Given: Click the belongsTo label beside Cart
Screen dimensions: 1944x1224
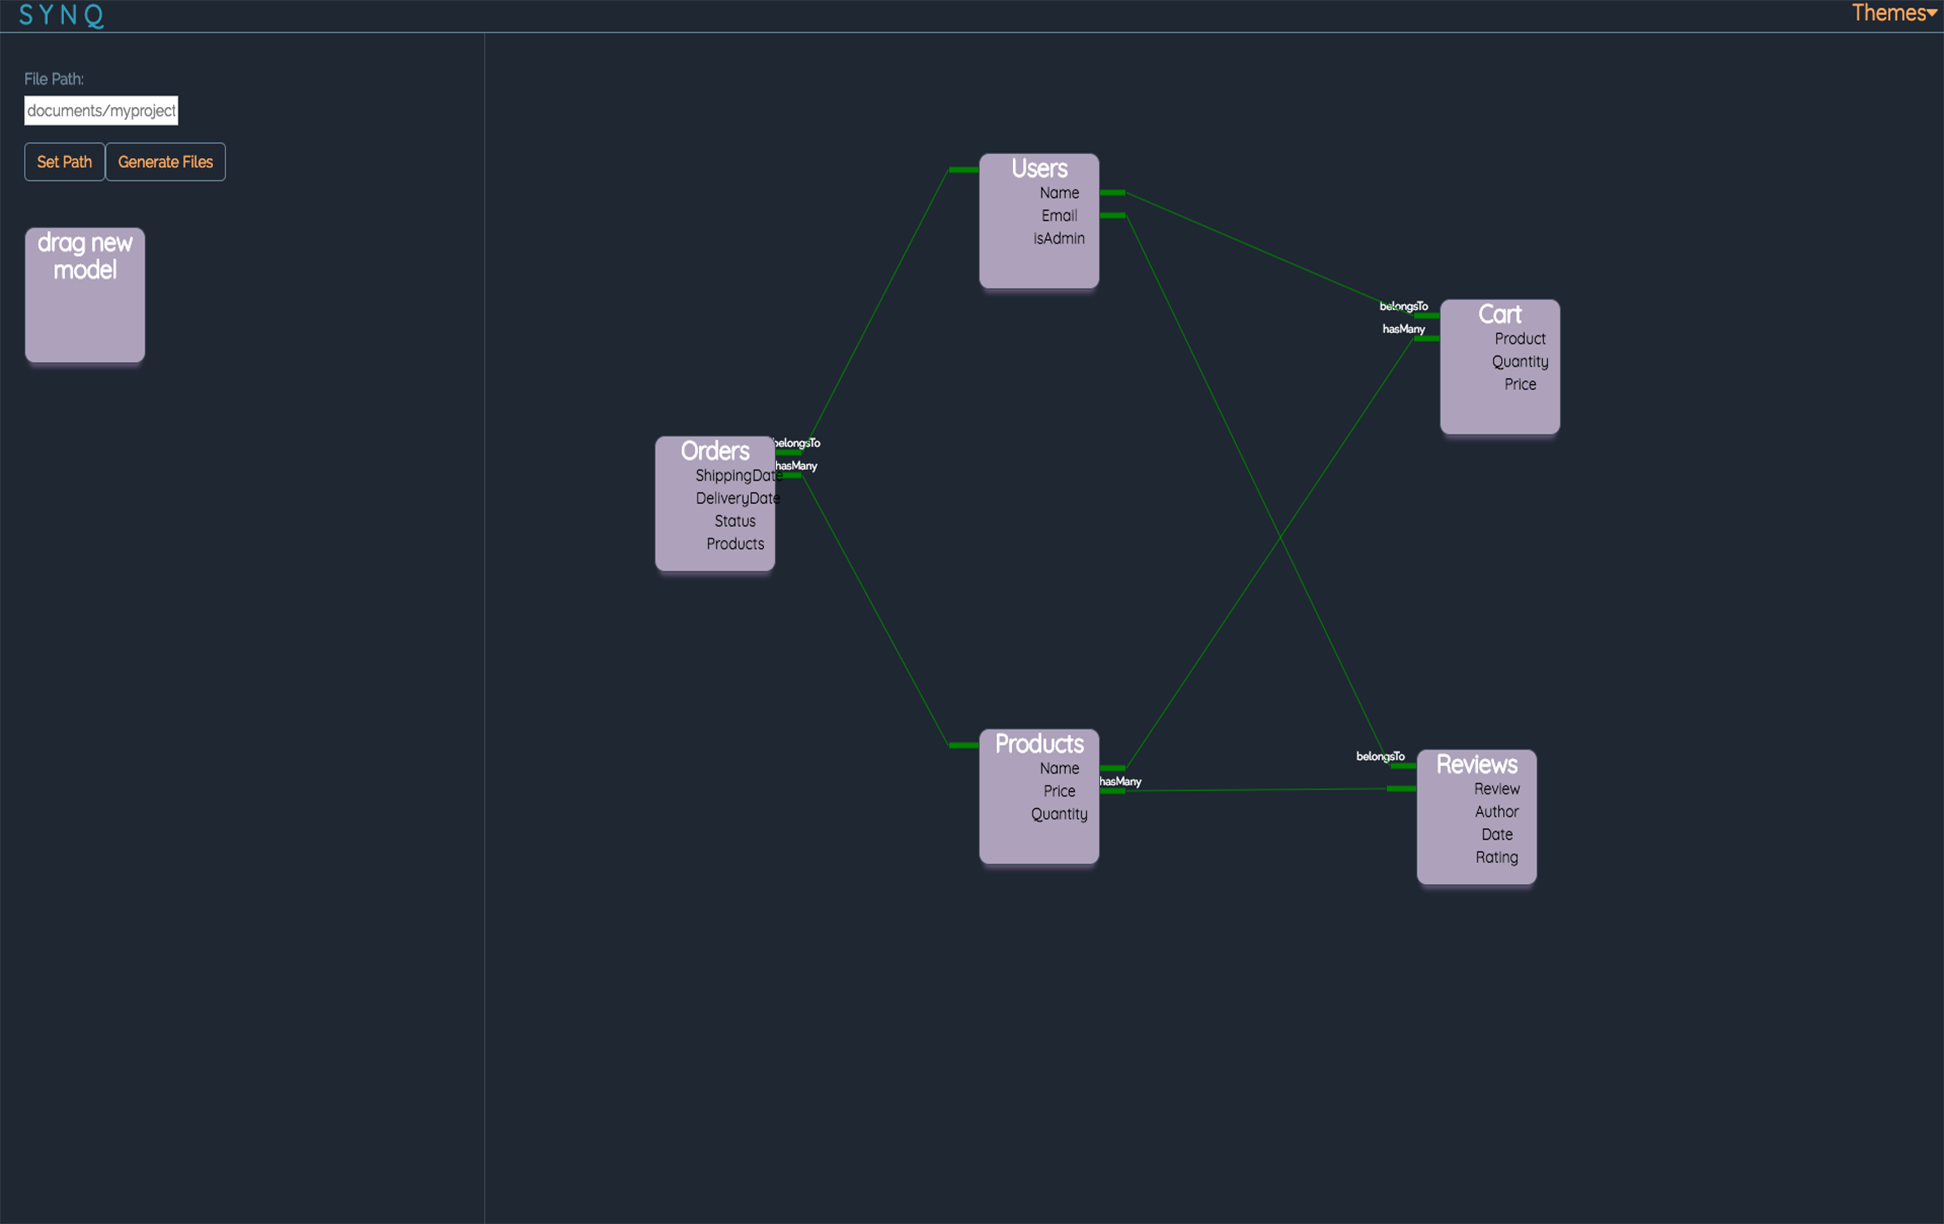Looking at the screenshot, I should [1403, 306].
